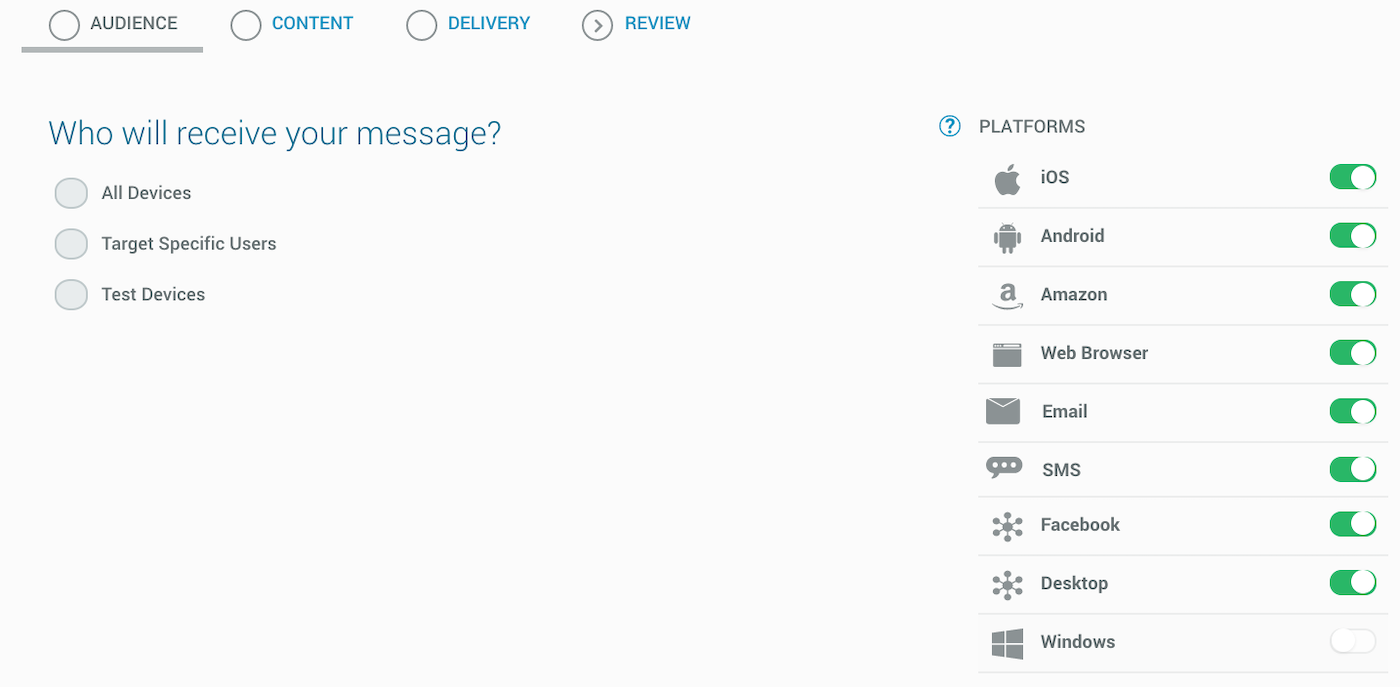Click the Email platform label
This screenshot has width=1400, height=687.
[x=1064, y=412]
